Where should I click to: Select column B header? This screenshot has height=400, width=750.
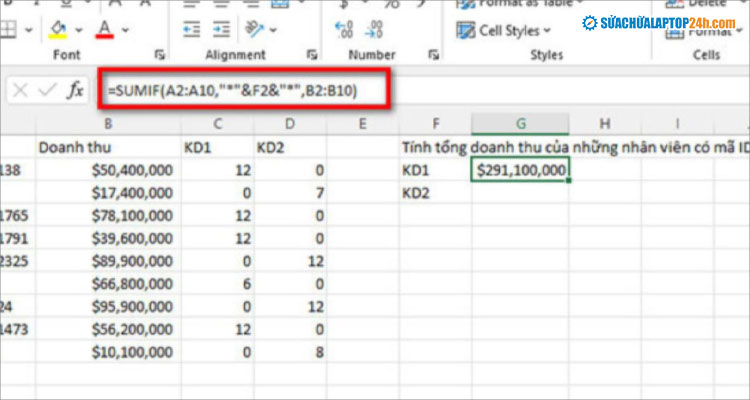pyautogui.click(x=108, y=124)
